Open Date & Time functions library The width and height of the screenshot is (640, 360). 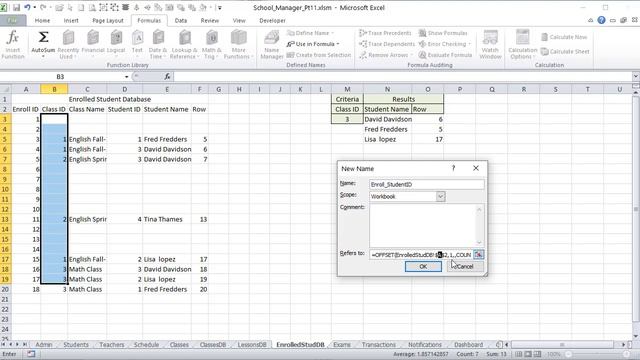pyautogui.click(x=158, y=45)
